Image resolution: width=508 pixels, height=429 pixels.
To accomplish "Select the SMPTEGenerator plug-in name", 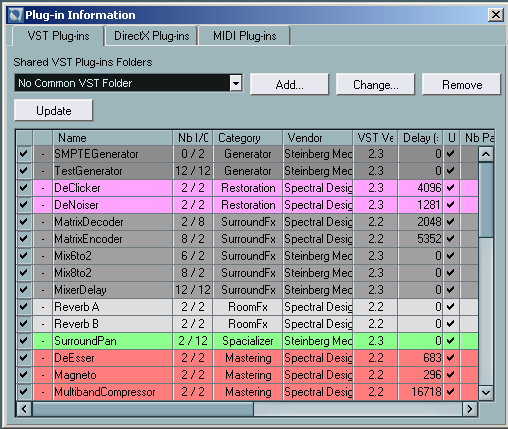I will 96,154.
